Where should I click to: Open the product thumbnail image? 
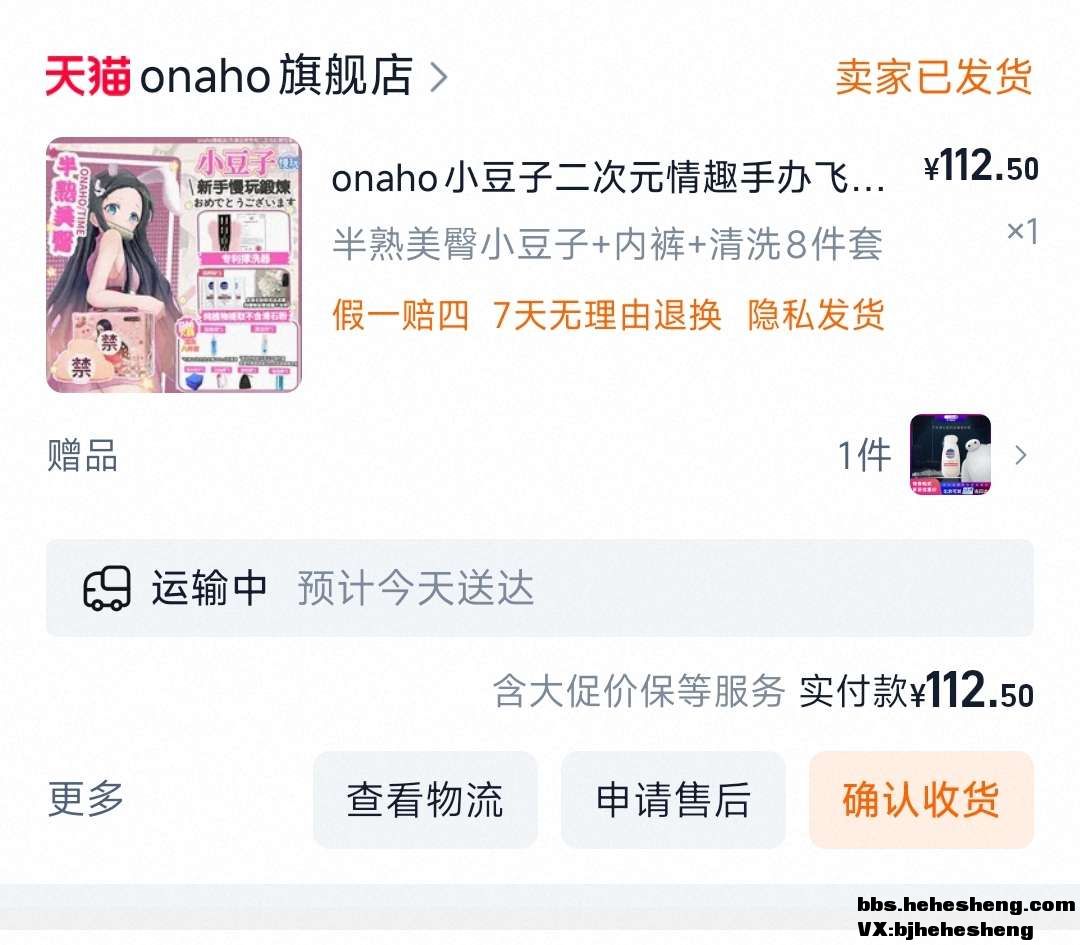coord(174,265)
